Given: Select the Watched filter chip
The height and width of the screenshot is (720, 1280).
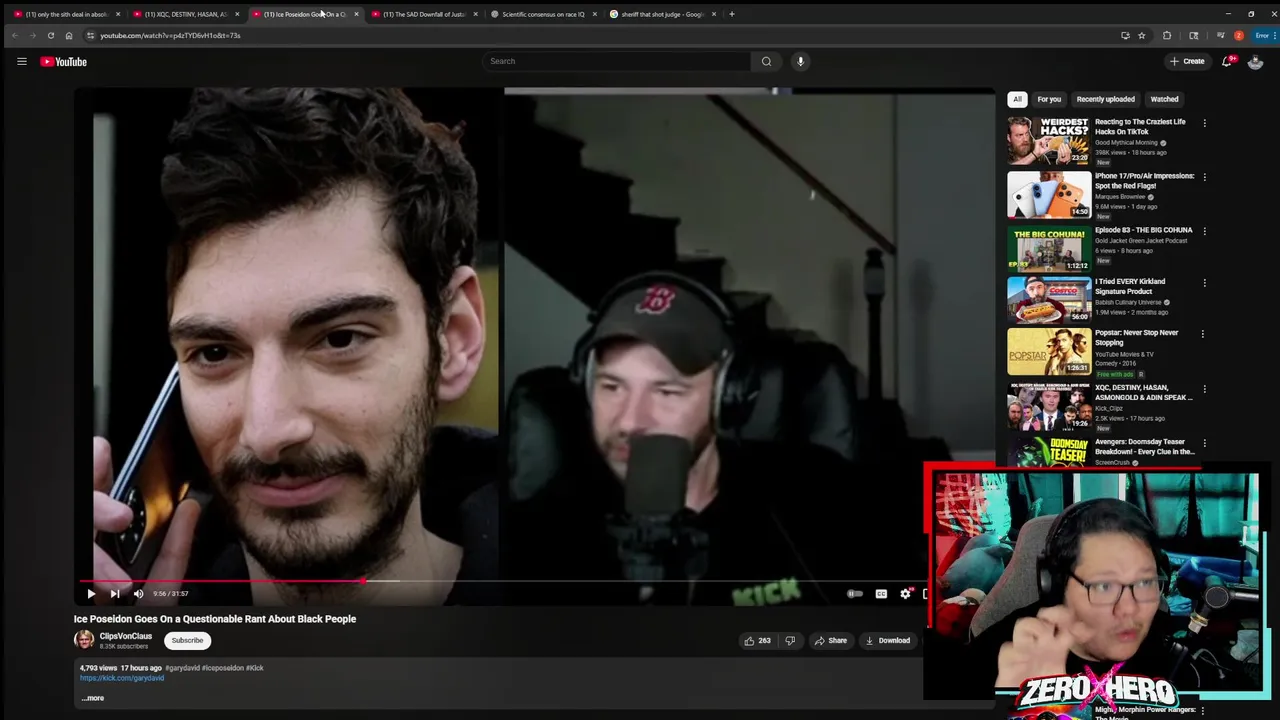Looking at the screenshot, I should [x=1164, y=99].
